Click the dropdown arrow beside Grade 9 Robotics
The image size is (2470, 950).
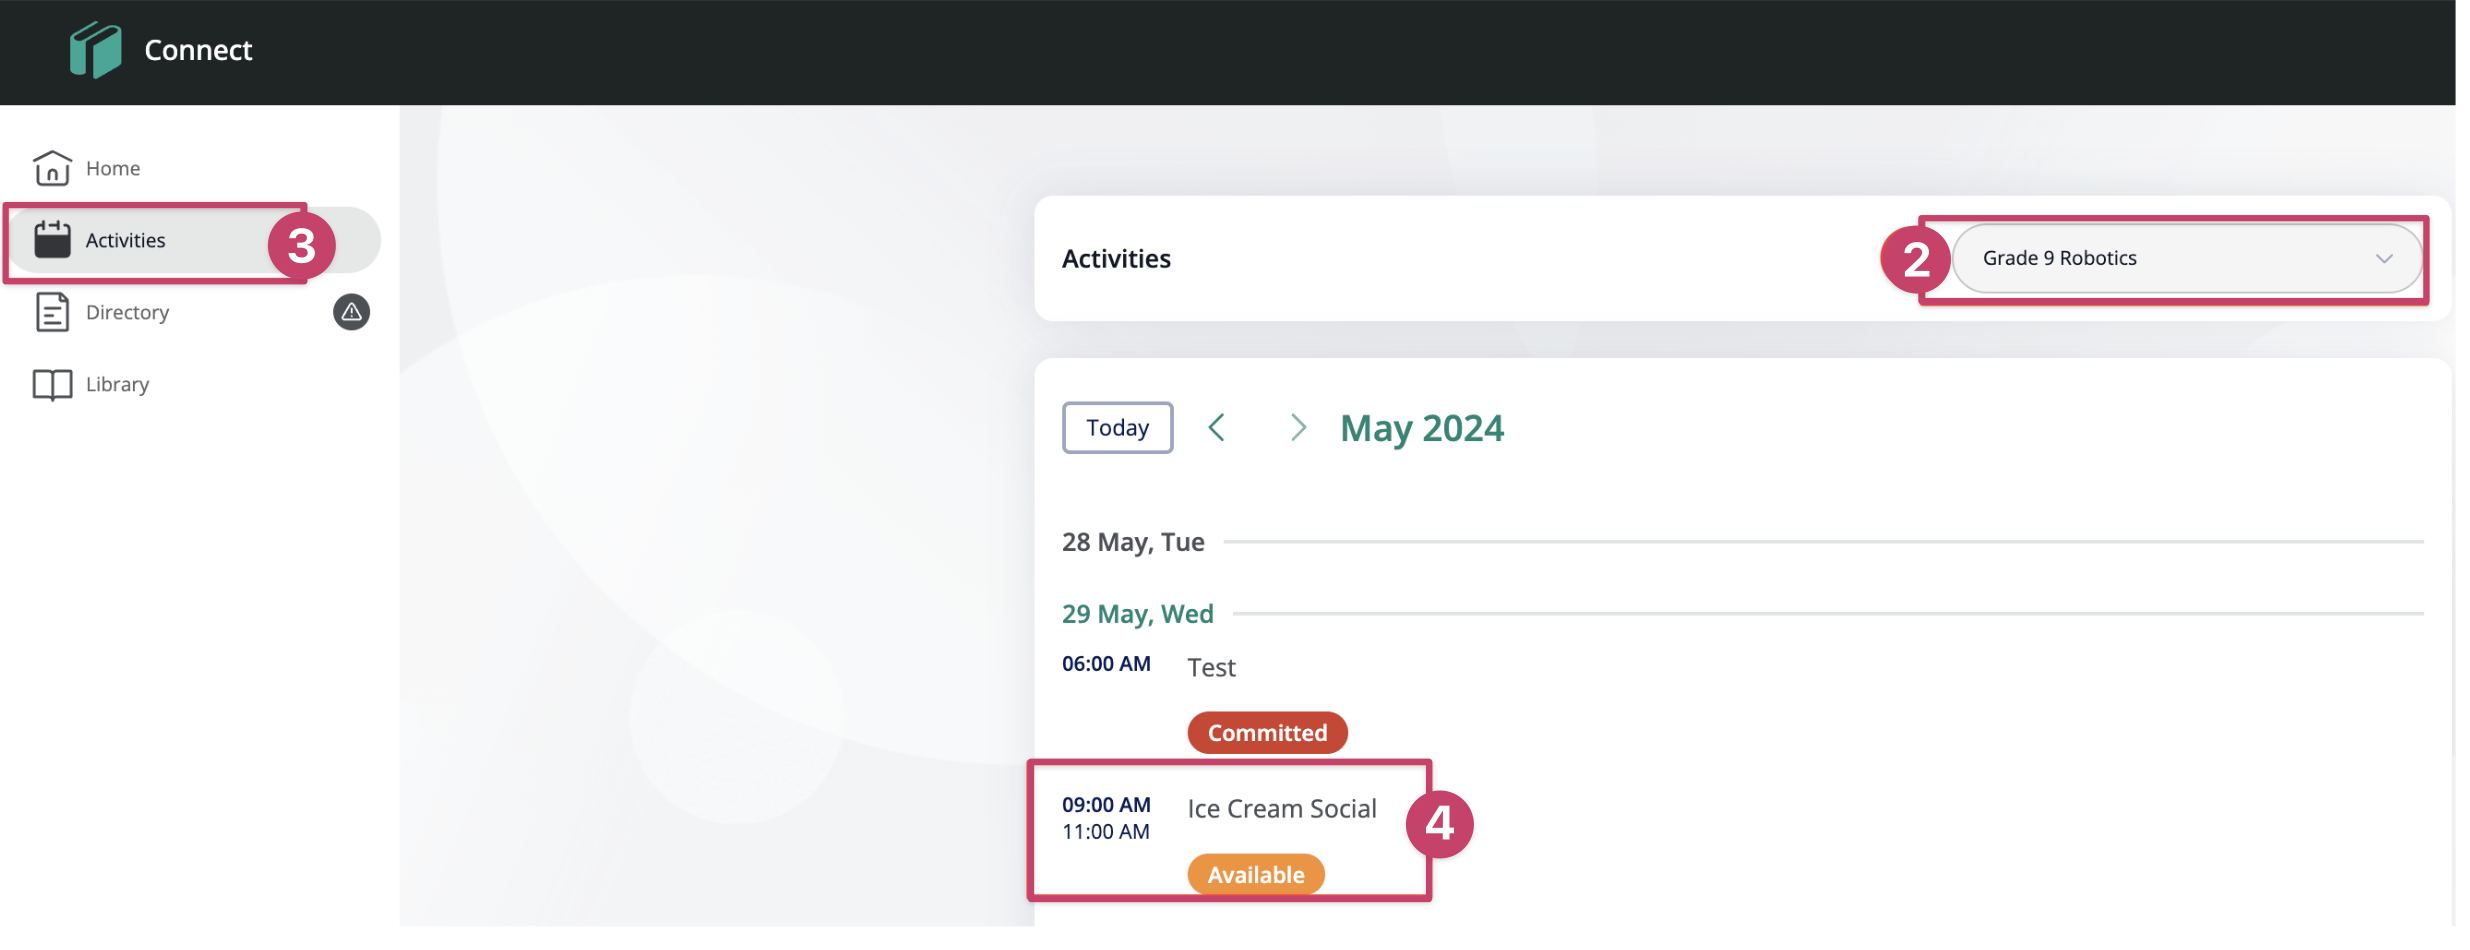pyautogui.click(x=2384, y=259)
